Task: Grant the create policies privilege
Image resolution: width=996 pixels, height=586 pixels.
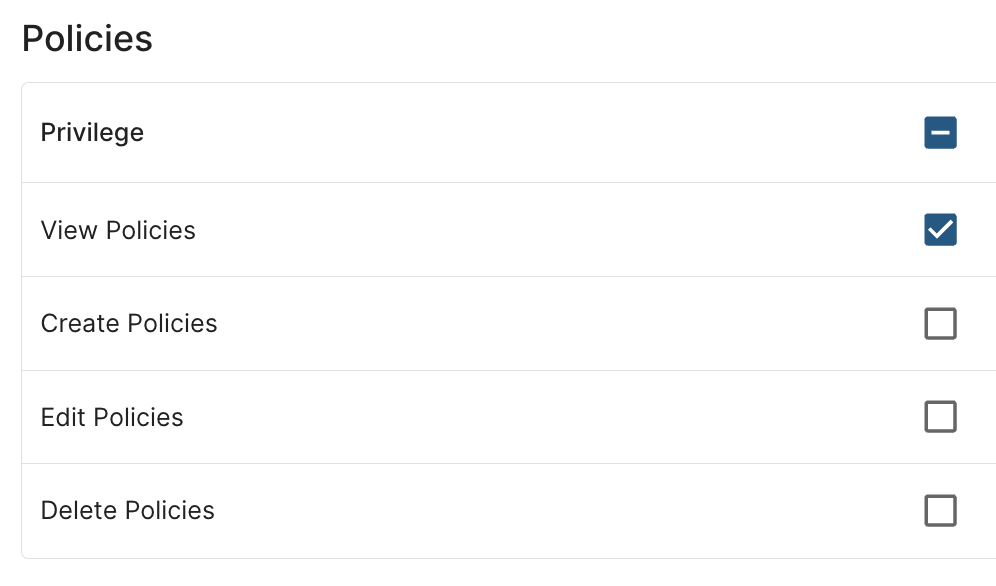Action: (x=940, y=324)
